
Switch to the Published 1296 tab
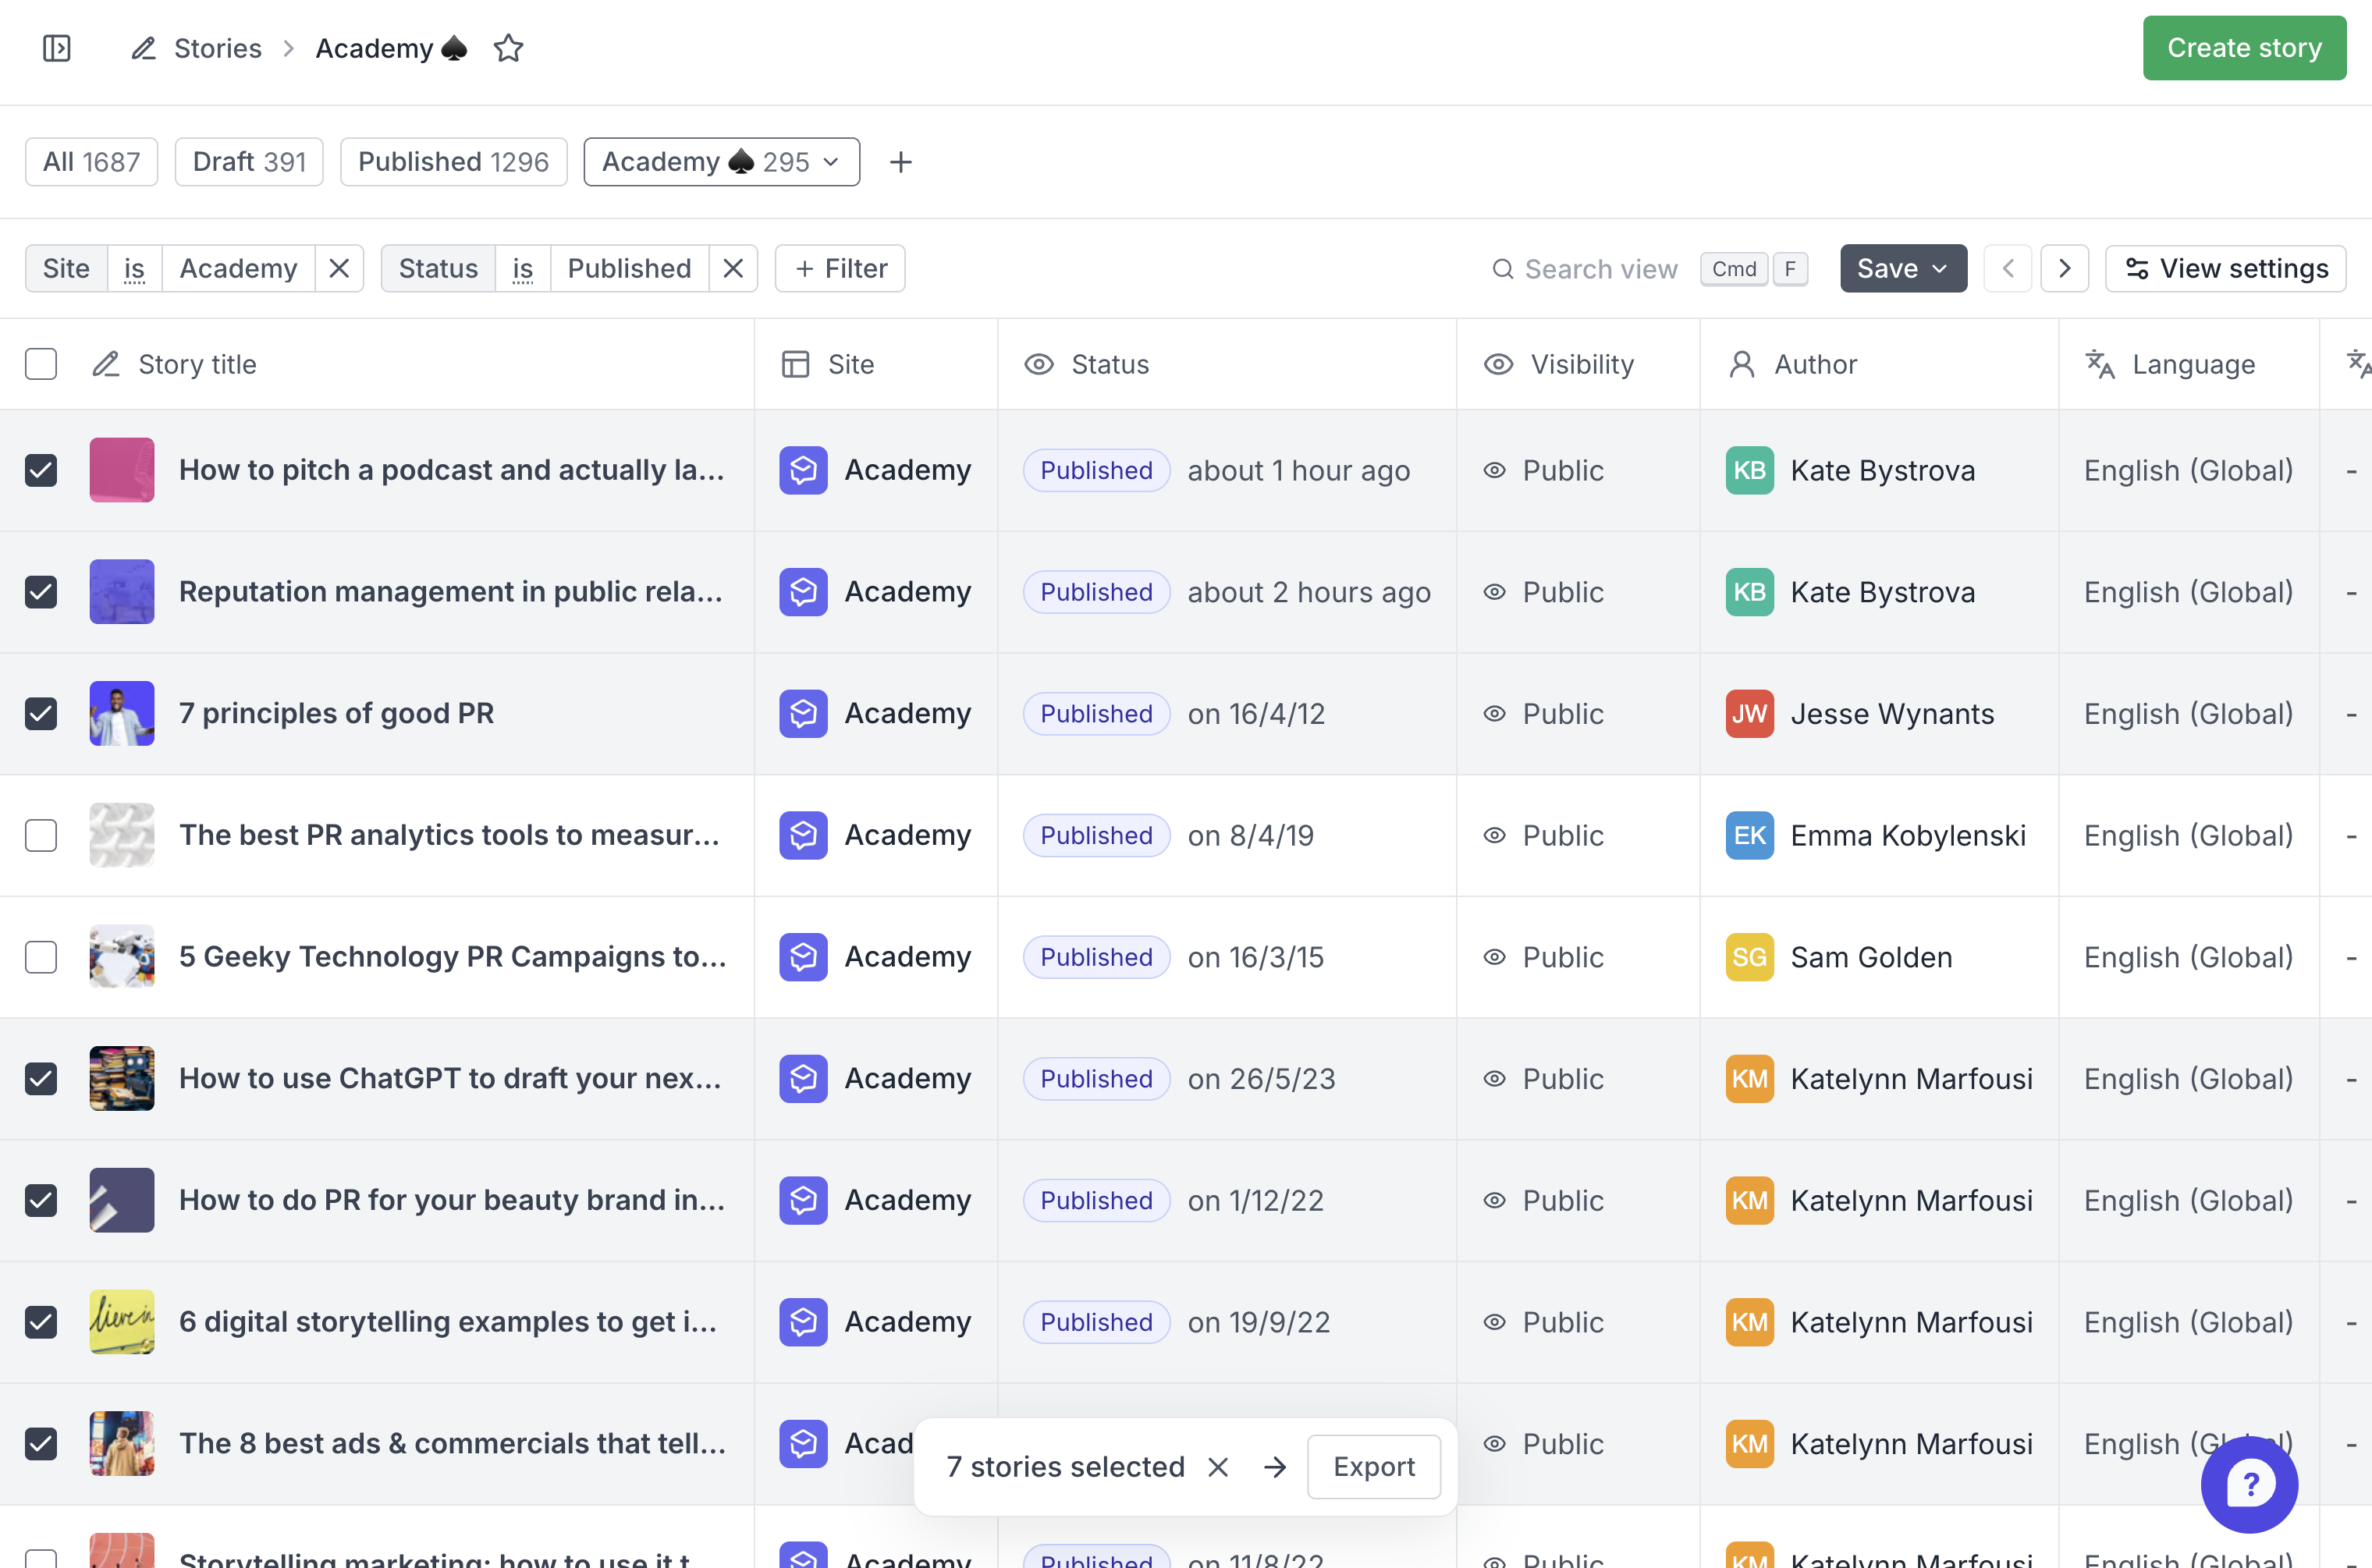pos(453,162)
